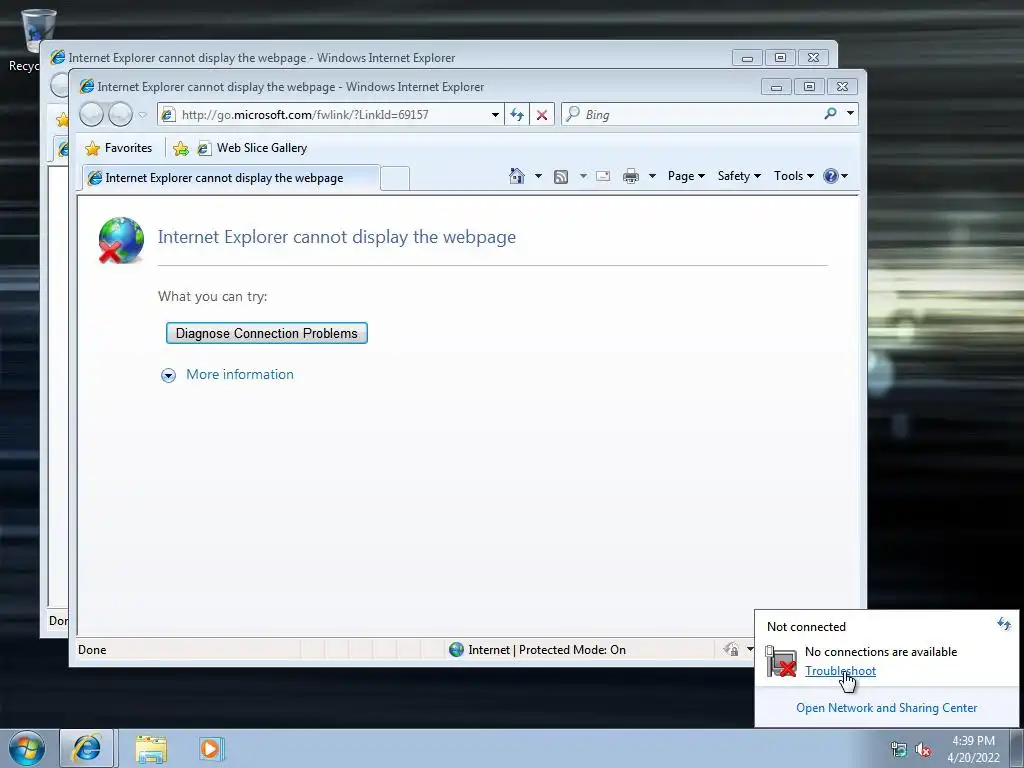Click 'Internet | Protected Mode: On' status
This screenshot has height=768, width=1024.
537,650
